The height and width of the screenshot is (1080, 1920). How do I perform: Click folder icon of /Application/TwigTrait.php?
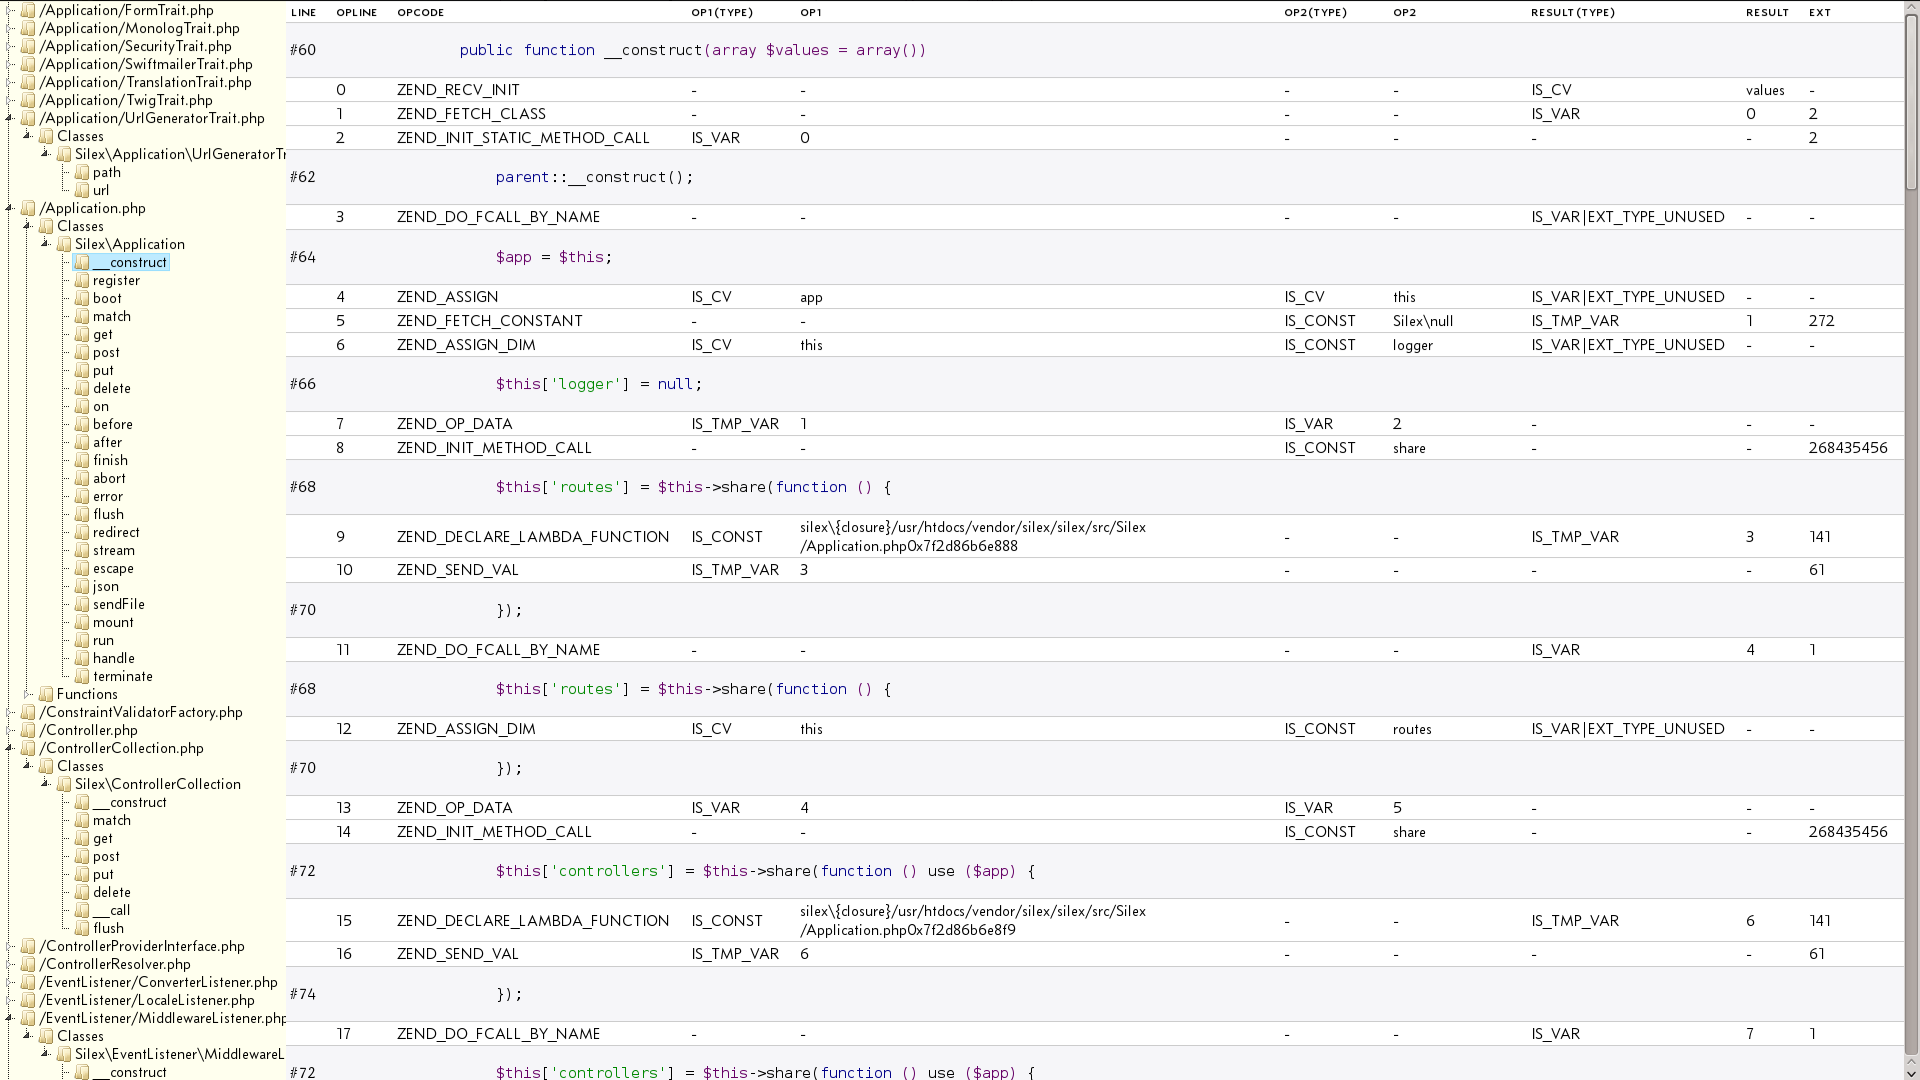(x=29, y=101)
